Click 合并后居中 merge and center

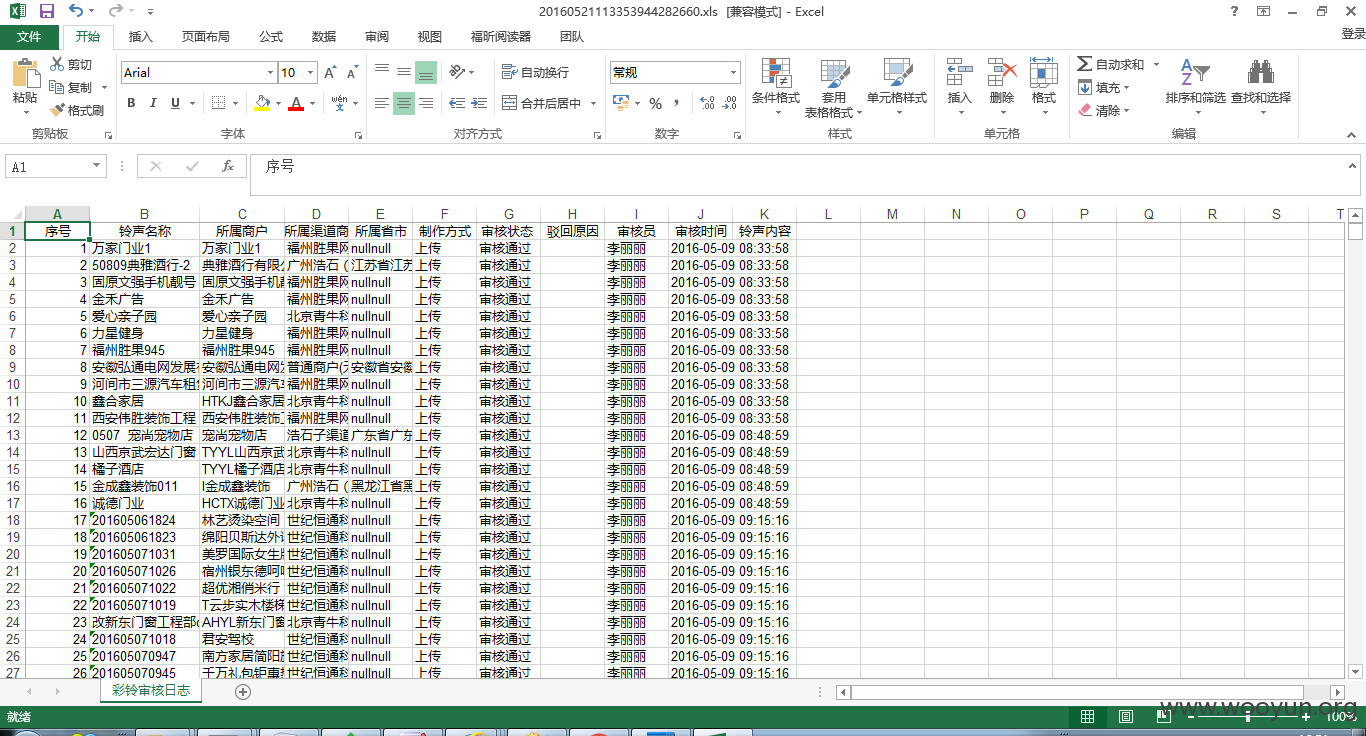542,103
